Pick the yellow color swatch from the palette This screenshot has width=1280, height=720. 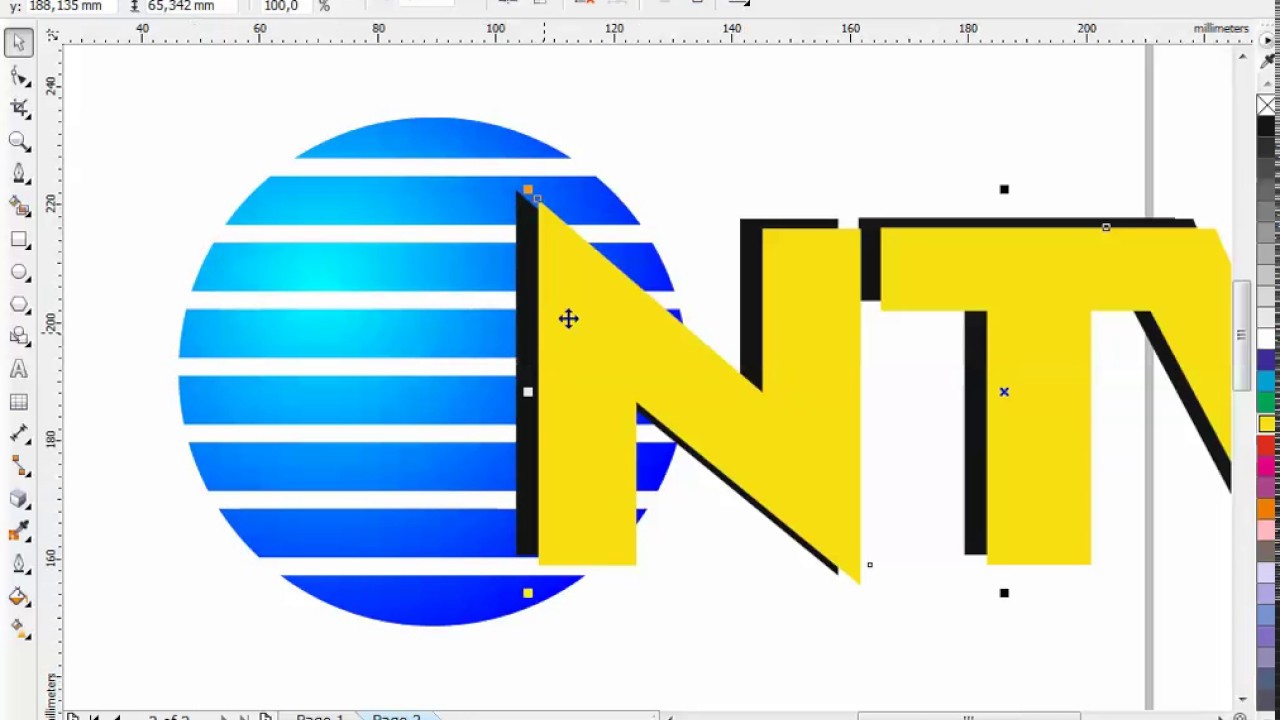point(1266,423)
